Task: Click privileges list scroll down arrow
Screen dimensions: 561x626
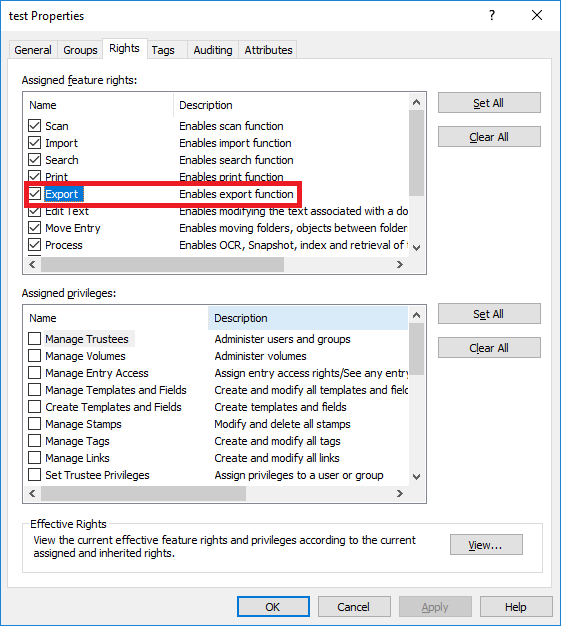Action: pyautogui.click(x=416, y=477)
